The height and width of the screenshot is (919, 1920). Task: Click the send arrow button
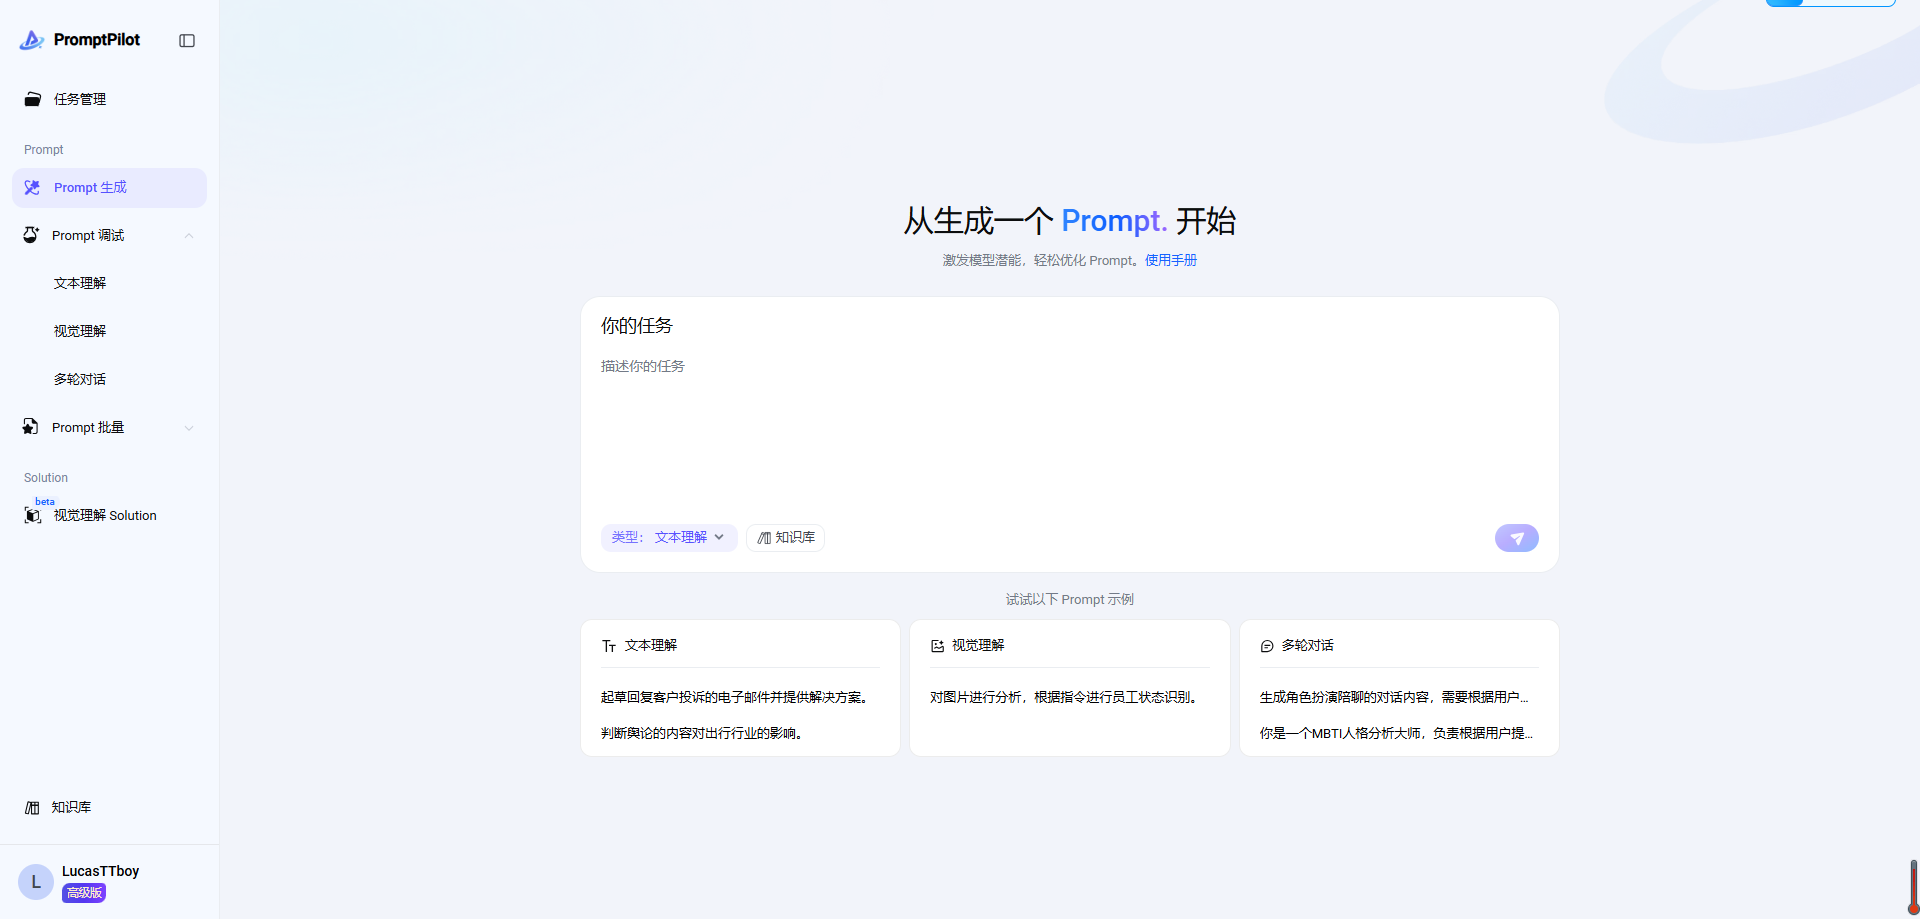pyautogui.click(x=1517, y=538)
